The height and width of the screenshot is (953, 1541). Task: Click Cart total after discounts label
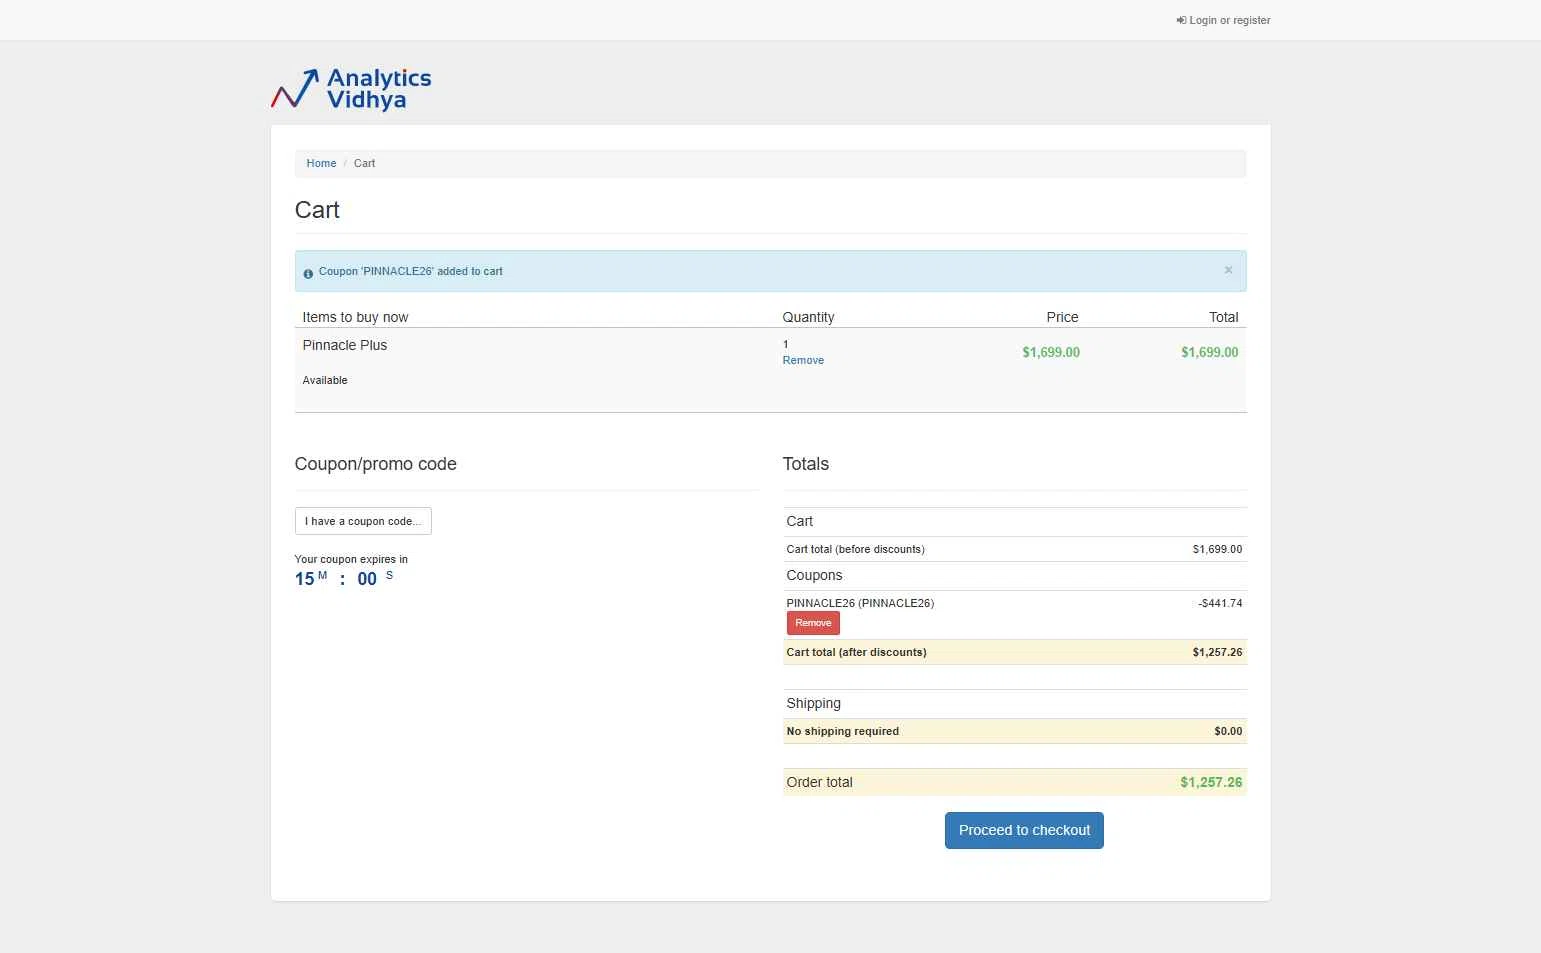coord(856,652)
